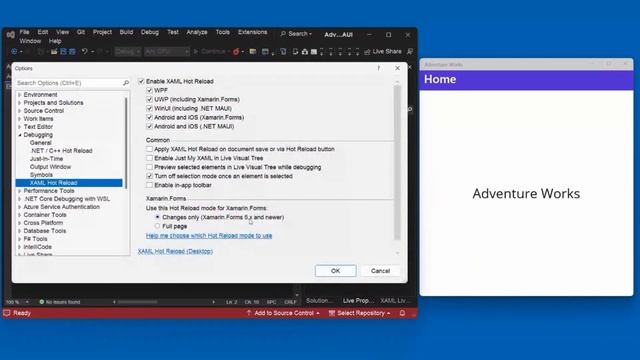This screenshot has width=640, height=360.
Task: Expand the Container Tools node
Action: (20, 215)
